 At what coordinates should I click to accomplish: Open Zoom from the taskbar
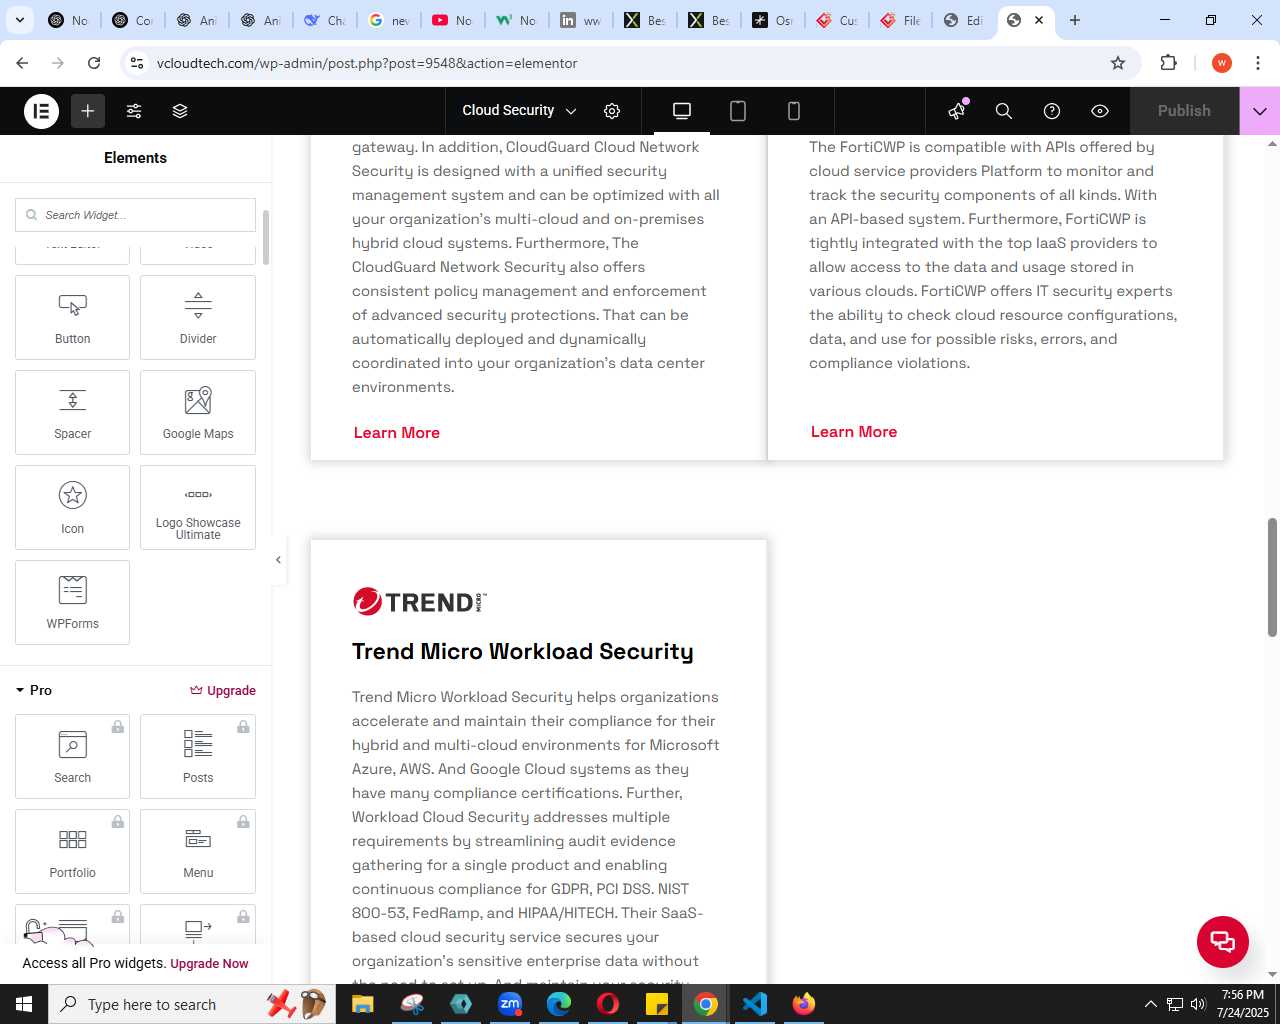(x=510, y=1004)
